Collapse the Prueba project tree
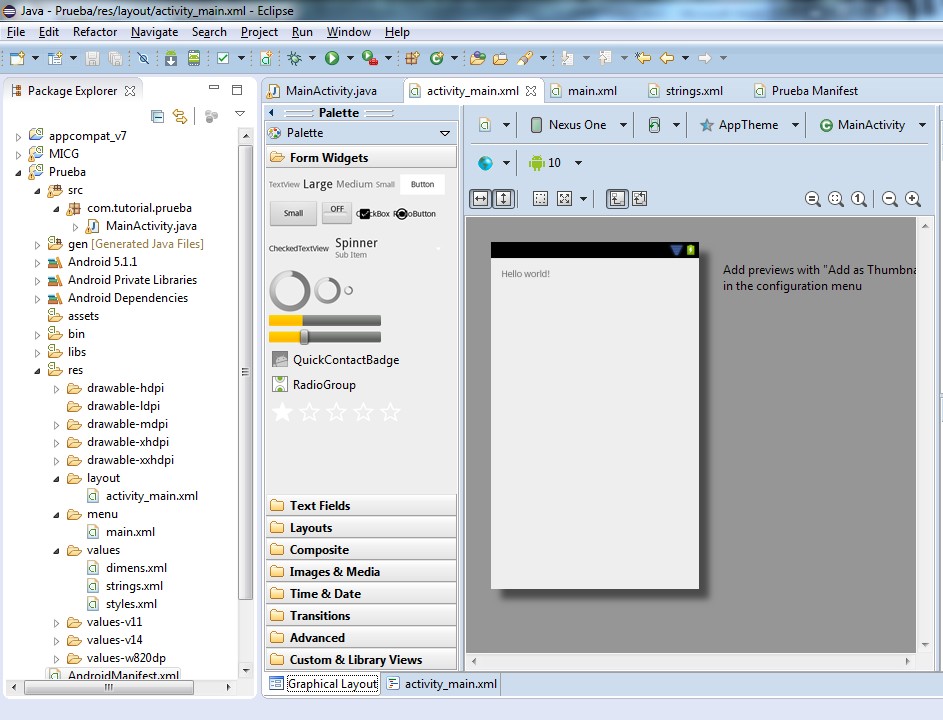 point(18,173)
